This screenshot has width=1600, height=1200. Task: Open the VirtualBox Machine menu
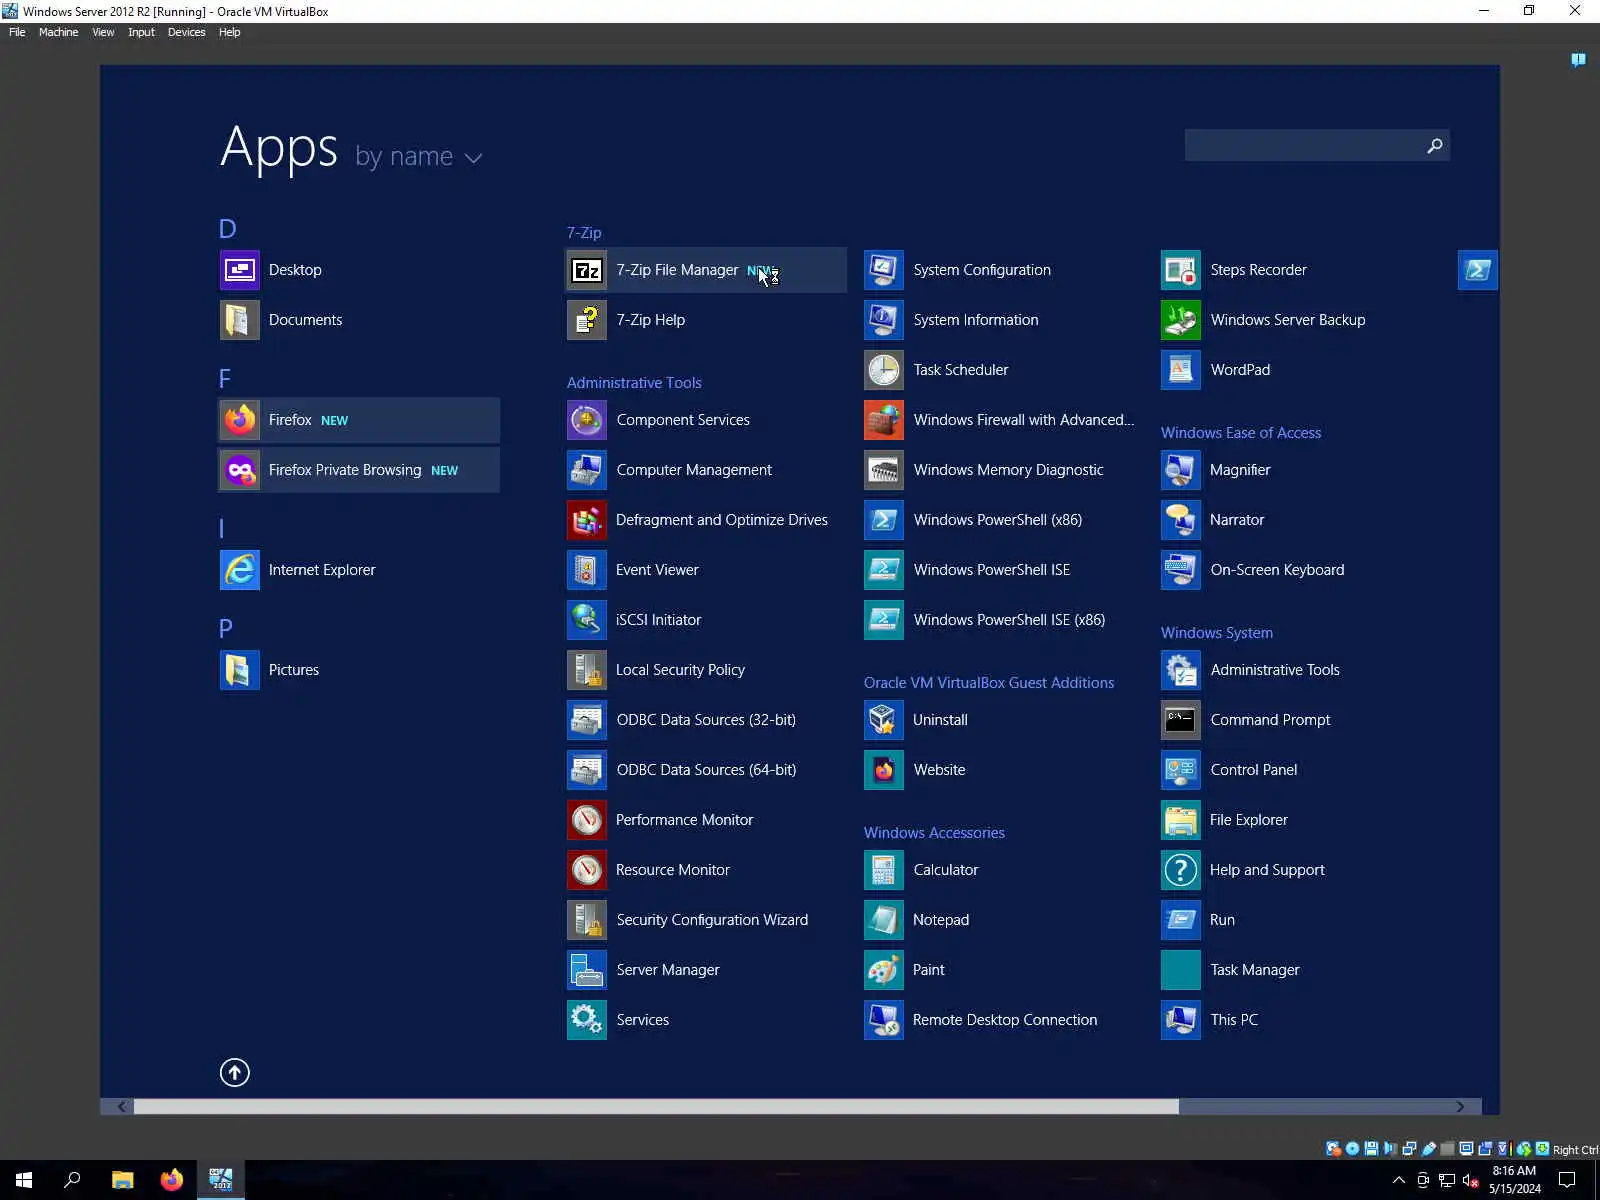pyautogui.click(x=58, y=32)
